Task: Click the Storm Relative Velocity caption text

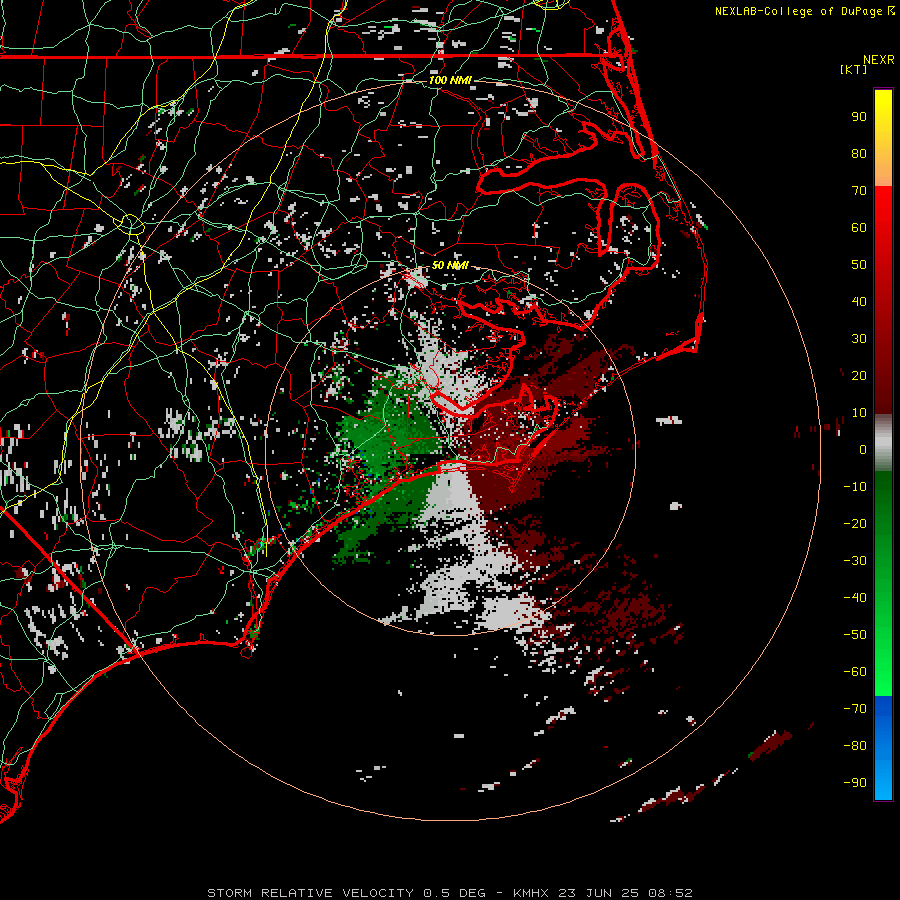Action: coord(449,893)
